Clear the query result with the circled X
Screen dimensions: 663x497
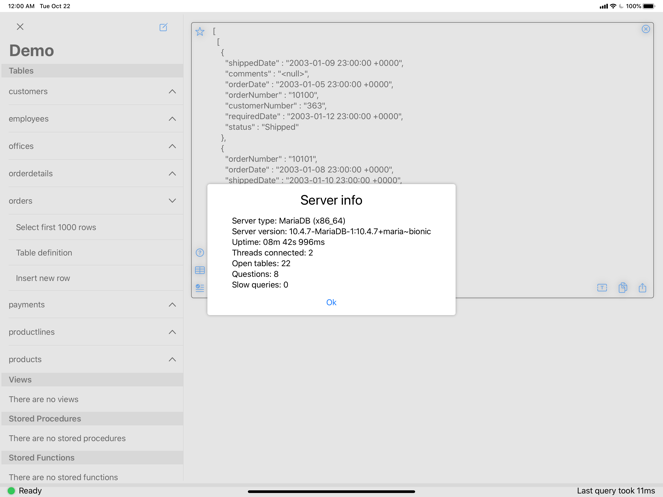pos(646,29)
